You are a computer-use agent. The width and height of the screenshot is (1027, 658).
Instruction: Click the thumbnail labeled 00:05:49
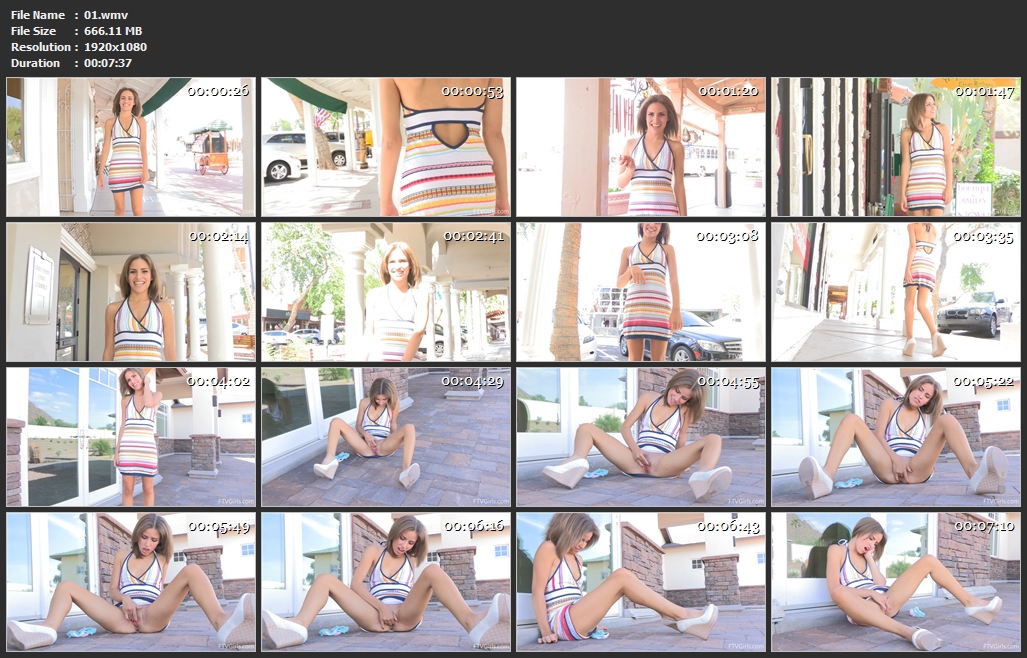click(x=131, y=582)
